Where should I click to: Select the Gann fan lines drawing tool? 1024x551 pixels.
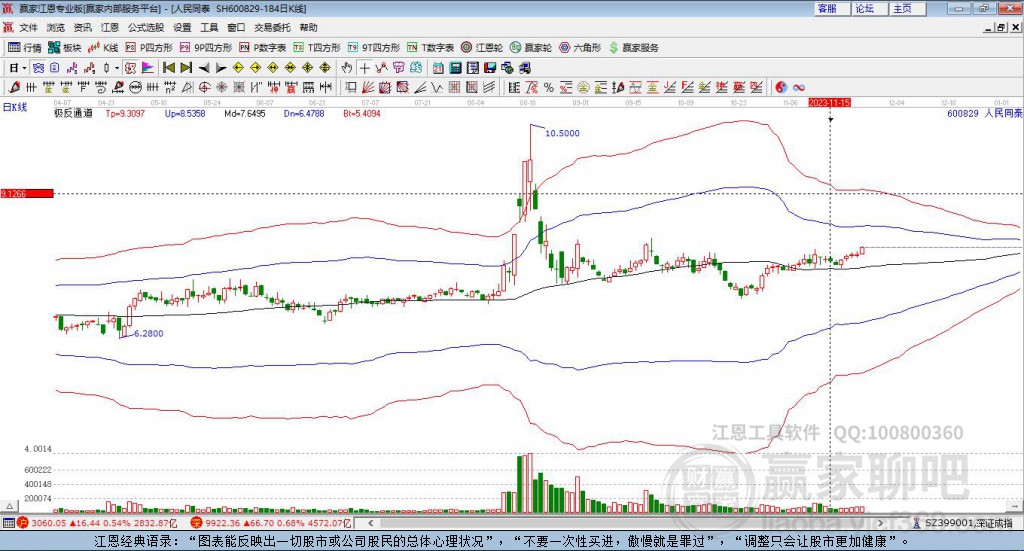[367, 87]
